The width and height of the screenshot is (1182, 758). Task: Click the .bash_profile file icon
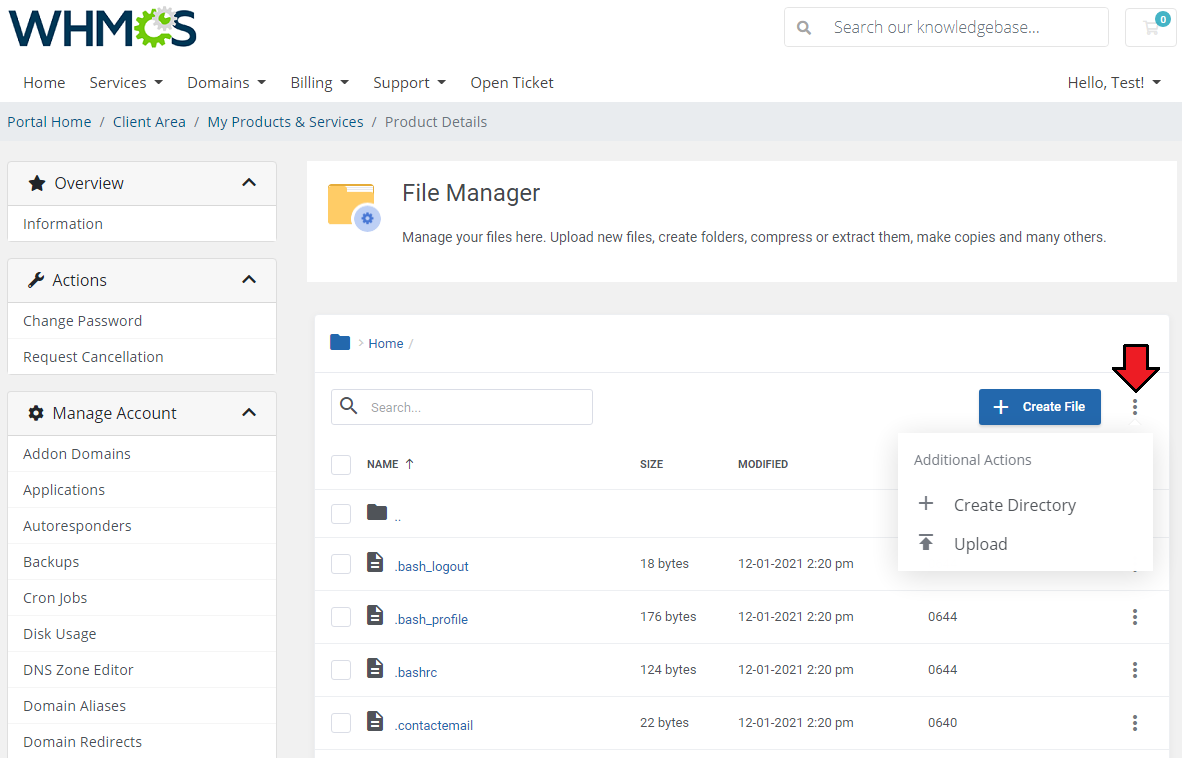375,615
